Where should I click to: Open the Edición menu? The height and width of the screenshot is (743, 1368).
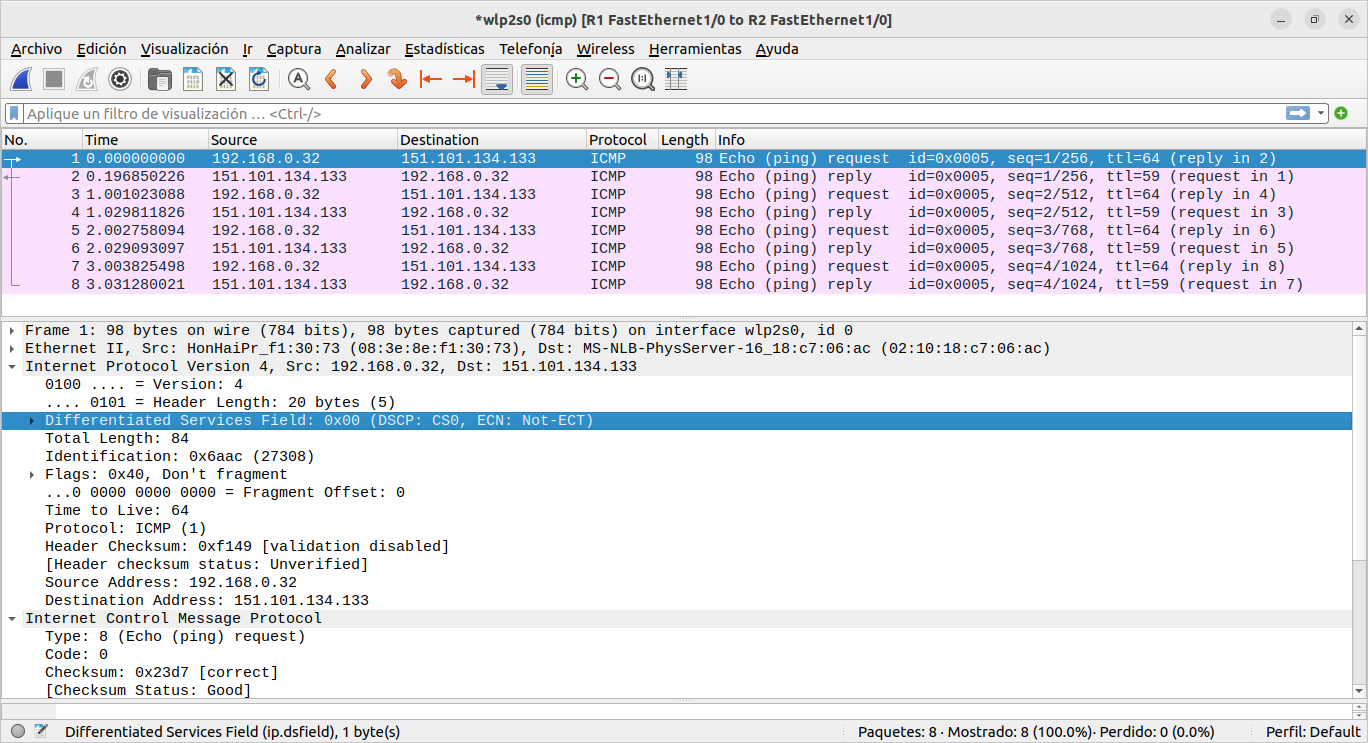[102, 49]
